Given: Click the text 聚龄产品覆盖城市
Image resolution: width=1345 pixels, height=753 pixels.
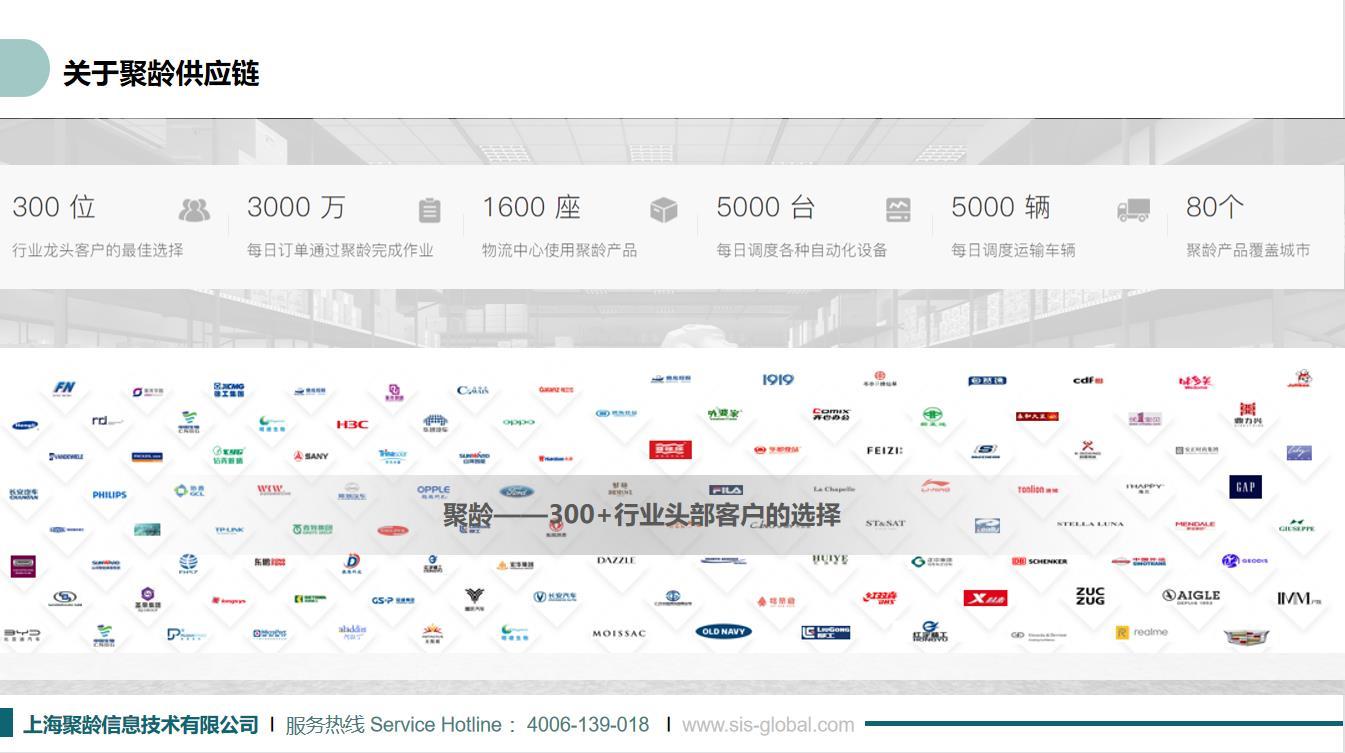Looking at the screenshot, I should (x=1248, y=250).
